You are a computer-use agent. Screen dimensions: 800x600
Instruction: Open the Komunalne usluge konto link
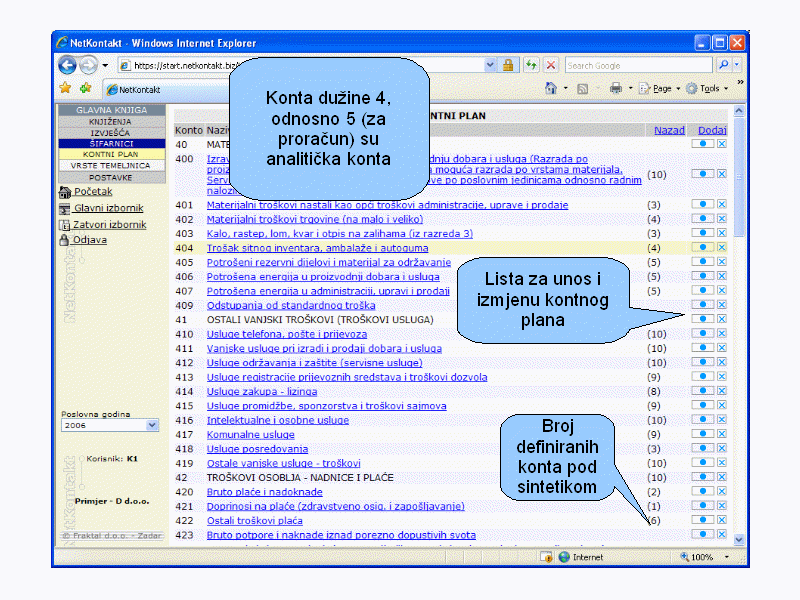click(251, 435)
